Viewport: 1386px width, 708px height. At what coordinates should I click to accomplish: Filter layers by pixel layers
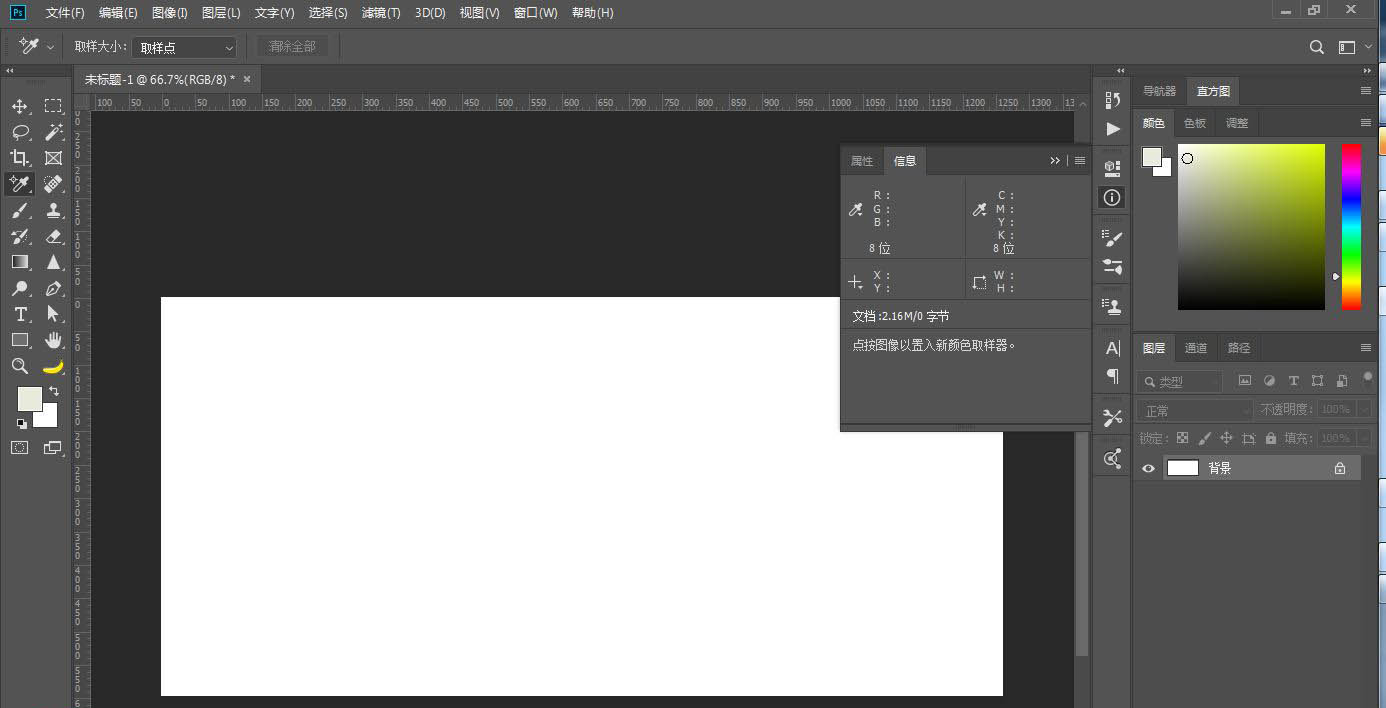1245,381
